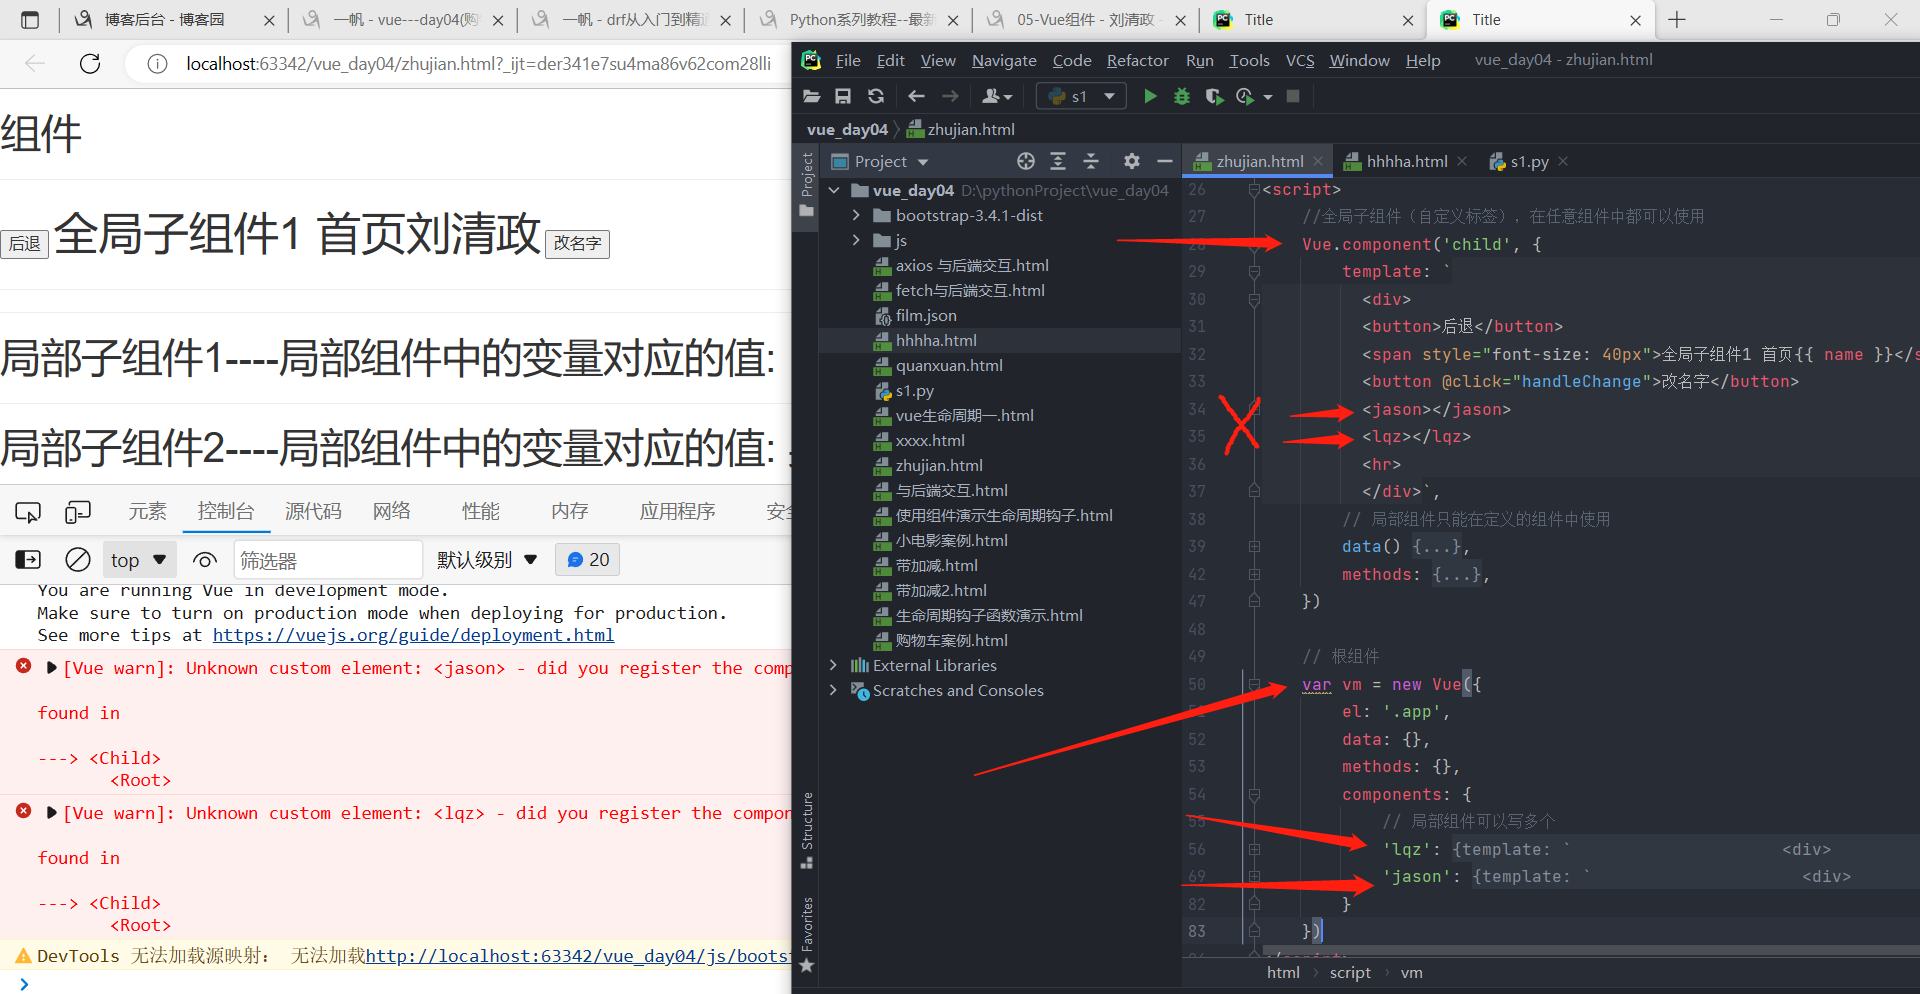Image resolution: width=1920 pixels, height=994 pixels.
Task: Toggle fold marker on the methods: {...} line 42
Action: coord(1254,574)
